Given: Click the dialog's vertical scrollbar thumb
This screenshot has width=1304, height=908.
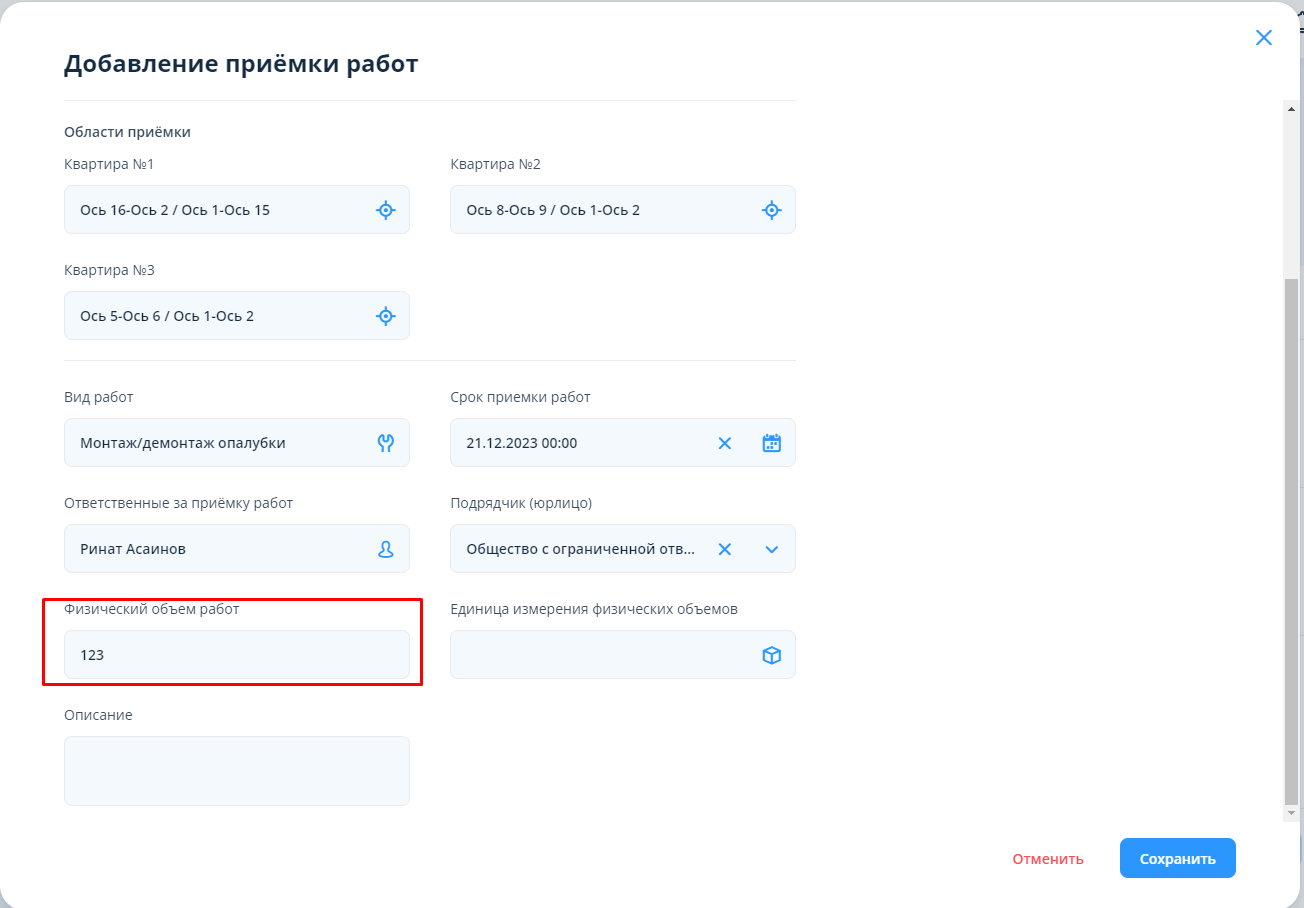Looking at the screenshot, I should click(x=1291, y=540).
